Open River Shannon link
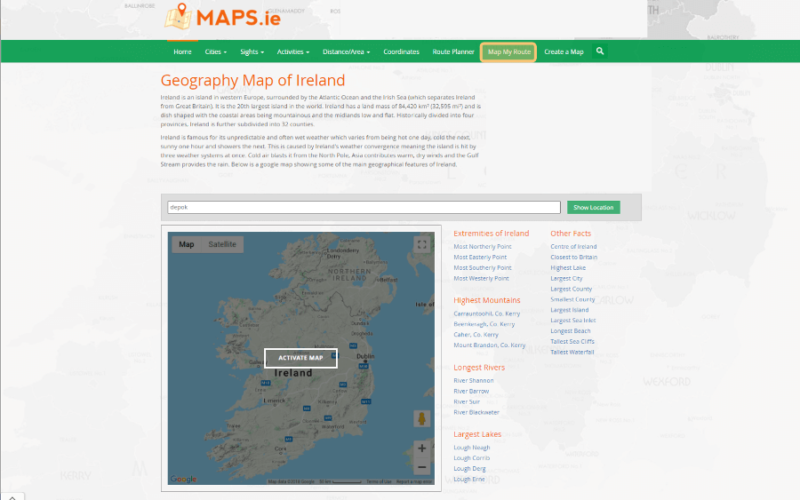Image resolution: width=800 pixels, height=500 pixels. (473, 381)
